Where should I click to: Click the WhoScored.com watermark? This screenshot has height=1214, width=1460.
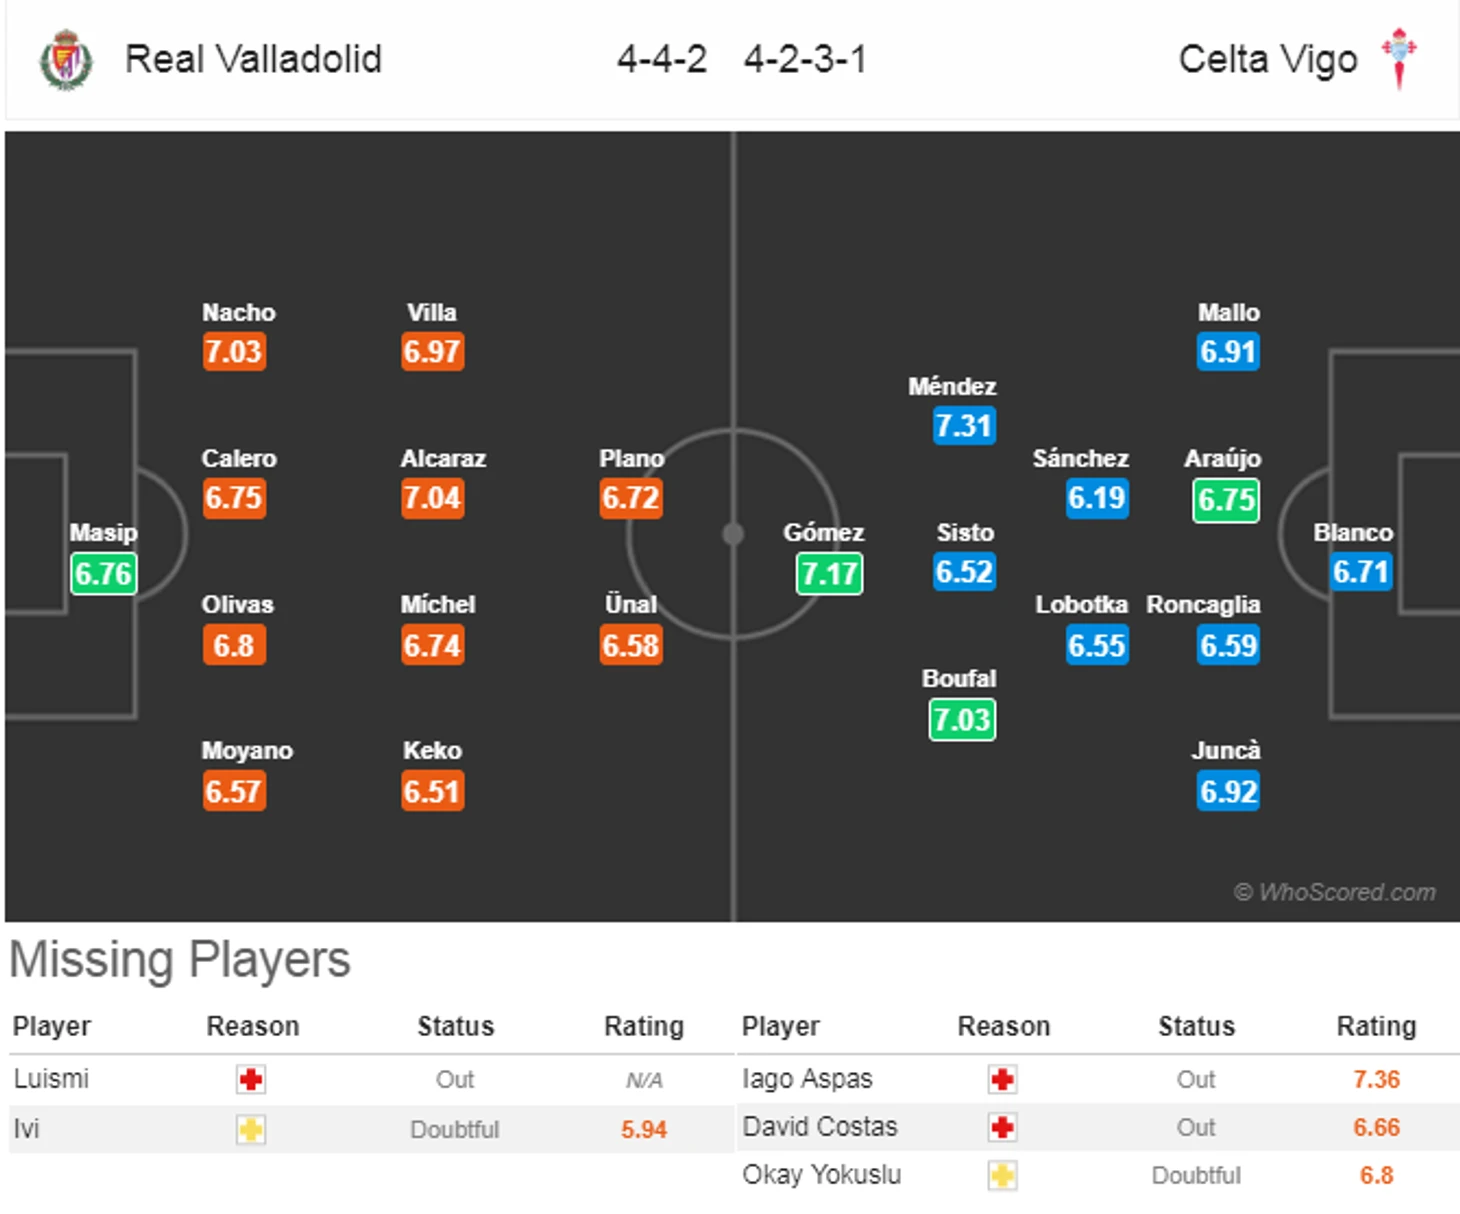[x=1335, y=892]
